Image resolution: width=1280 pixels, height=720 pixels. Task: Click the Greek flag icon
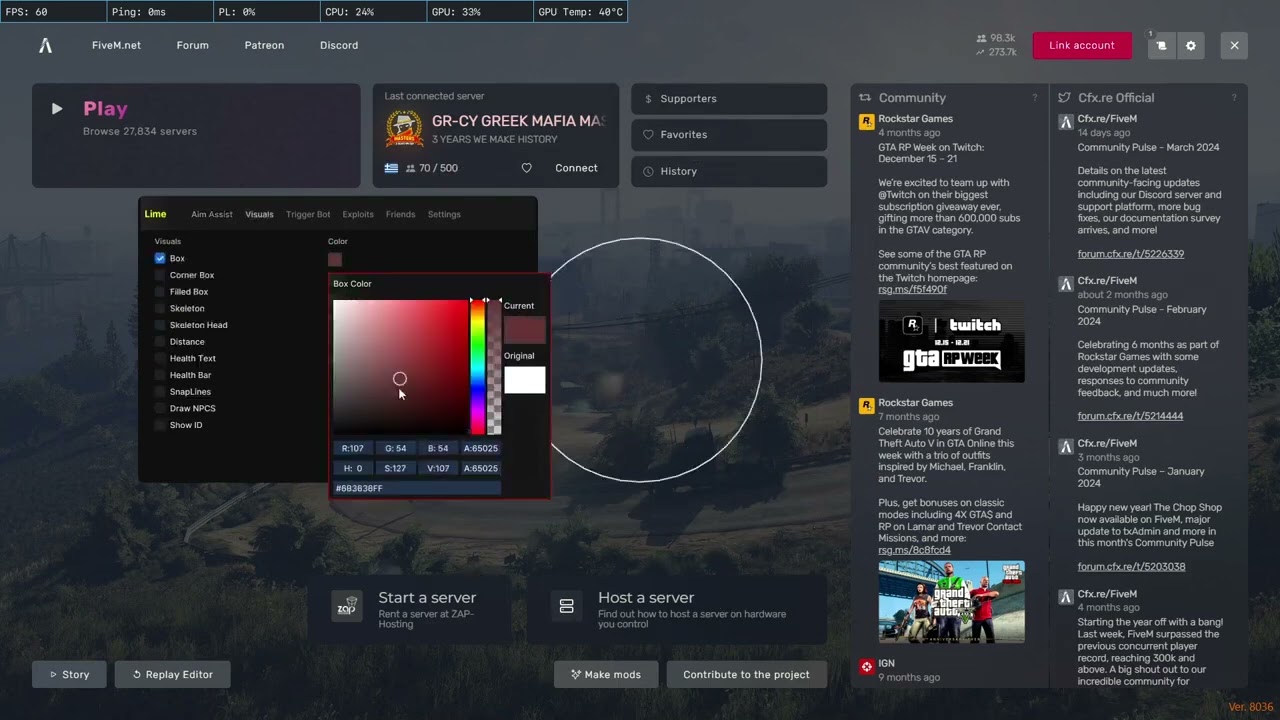pos(391,168)
